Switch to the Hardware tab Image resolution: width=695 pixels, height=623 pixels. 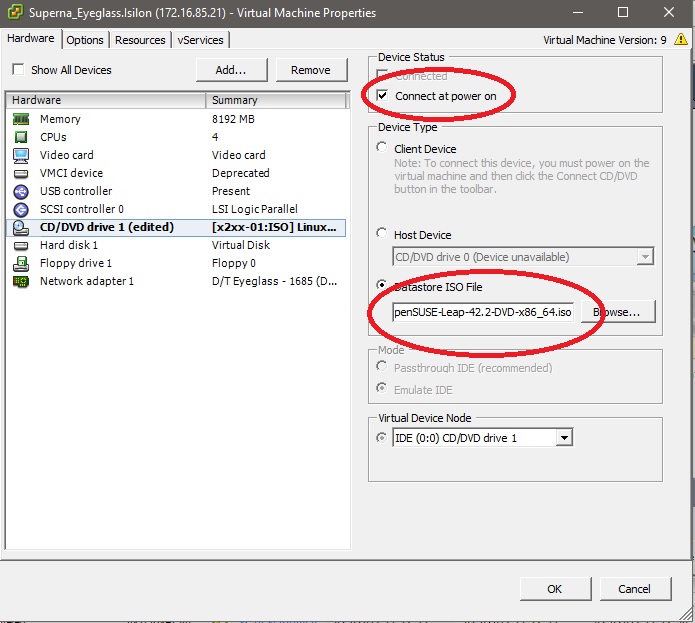[x=31, y=39]
